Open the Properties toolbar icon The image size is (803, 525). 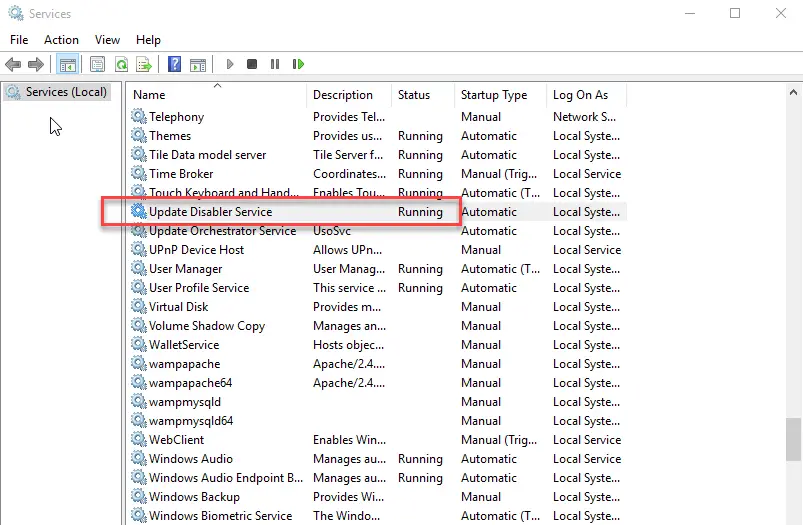point(97,65)
